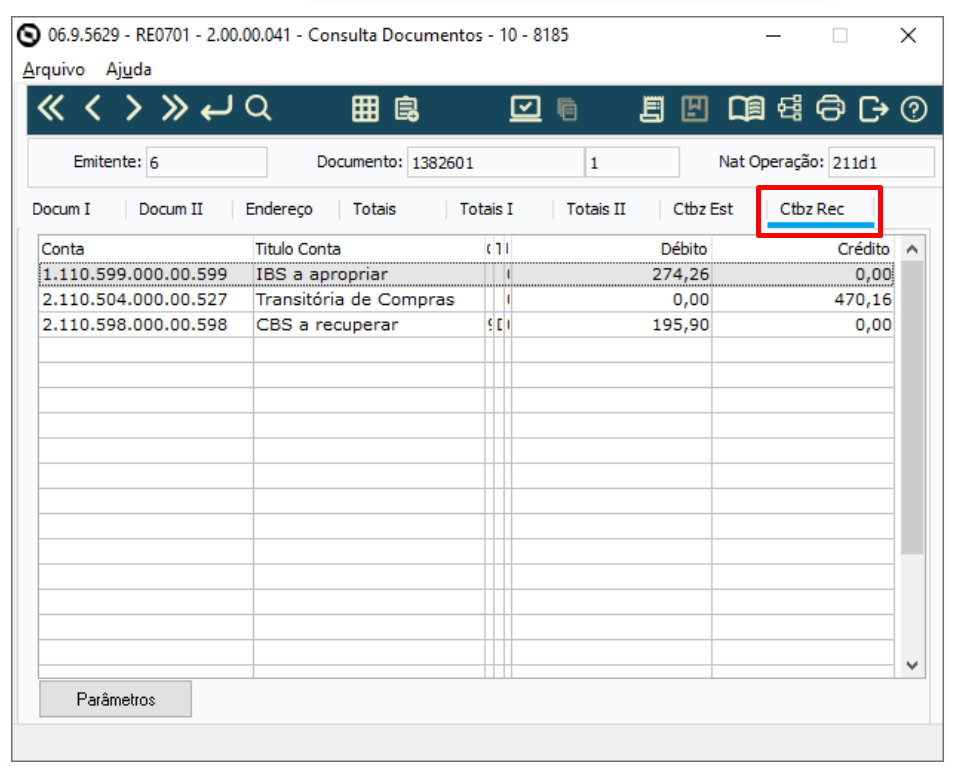The width and height of the screenshot is (953, 766).
Task: Open the Totais II tab
Action: (x=596, y=209)
